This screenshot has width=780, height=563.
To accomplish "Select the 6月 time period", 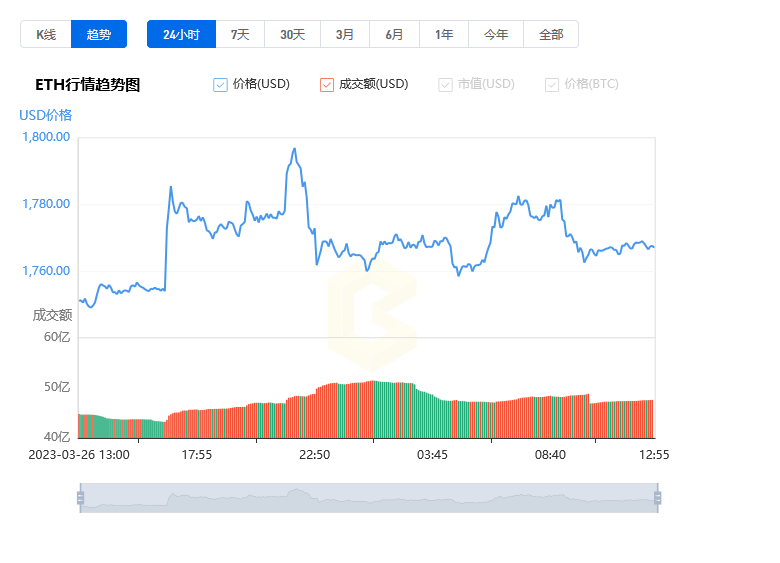I will (394, 34).
